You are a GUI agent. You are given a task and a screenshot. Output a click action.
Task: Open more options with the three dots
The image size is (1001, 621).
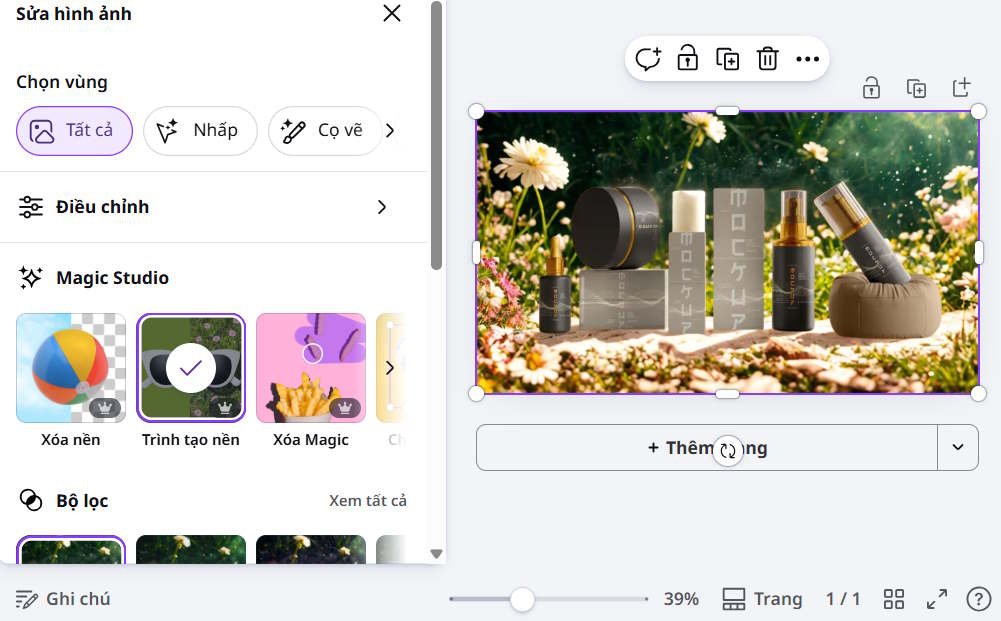806,59
